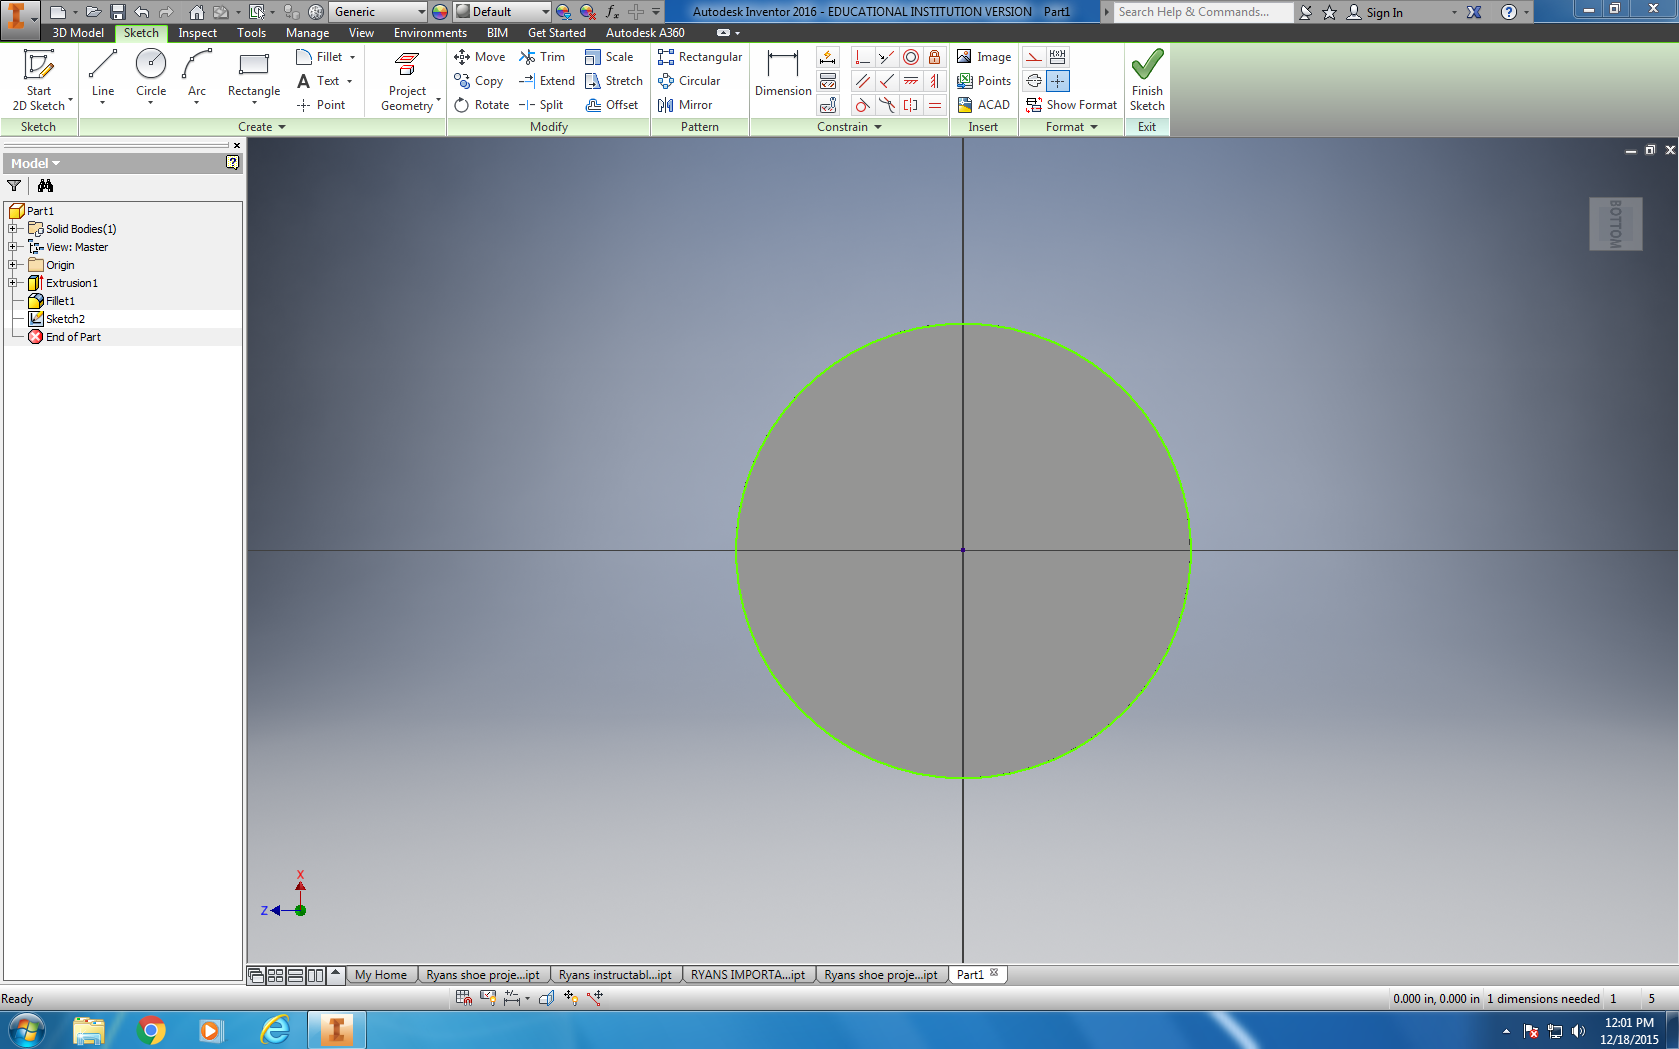
Task: Select the Arc sketch tool
Action: pyautogui.click(x=197, y=76)
